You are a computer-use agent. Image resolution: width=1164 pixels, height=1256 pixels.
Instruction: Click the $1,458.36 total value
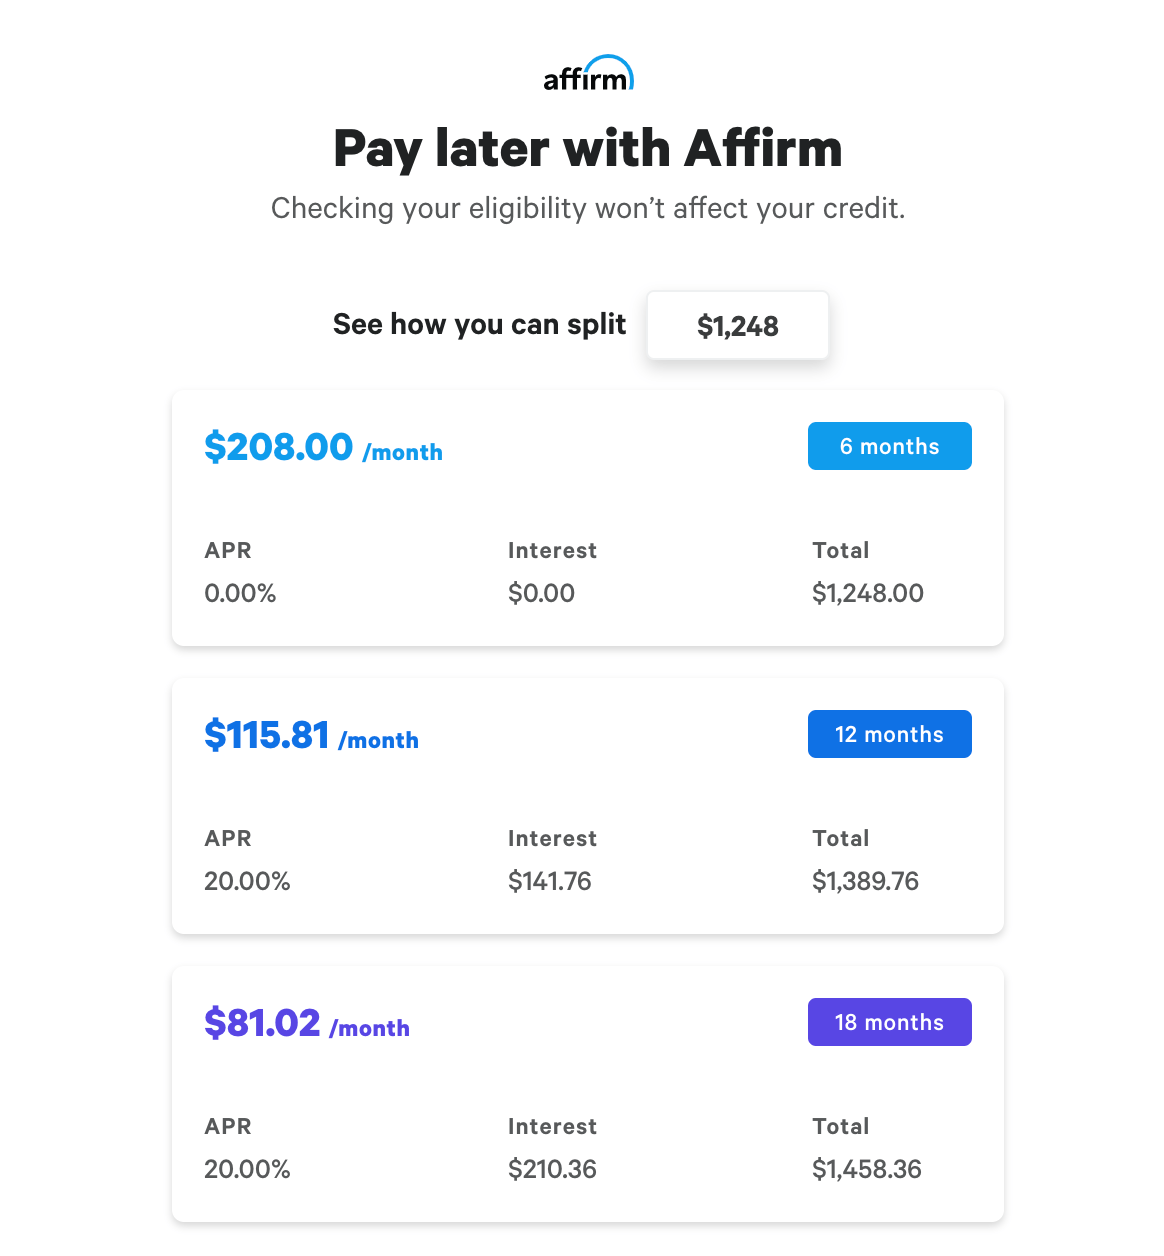pos(867,1169)
